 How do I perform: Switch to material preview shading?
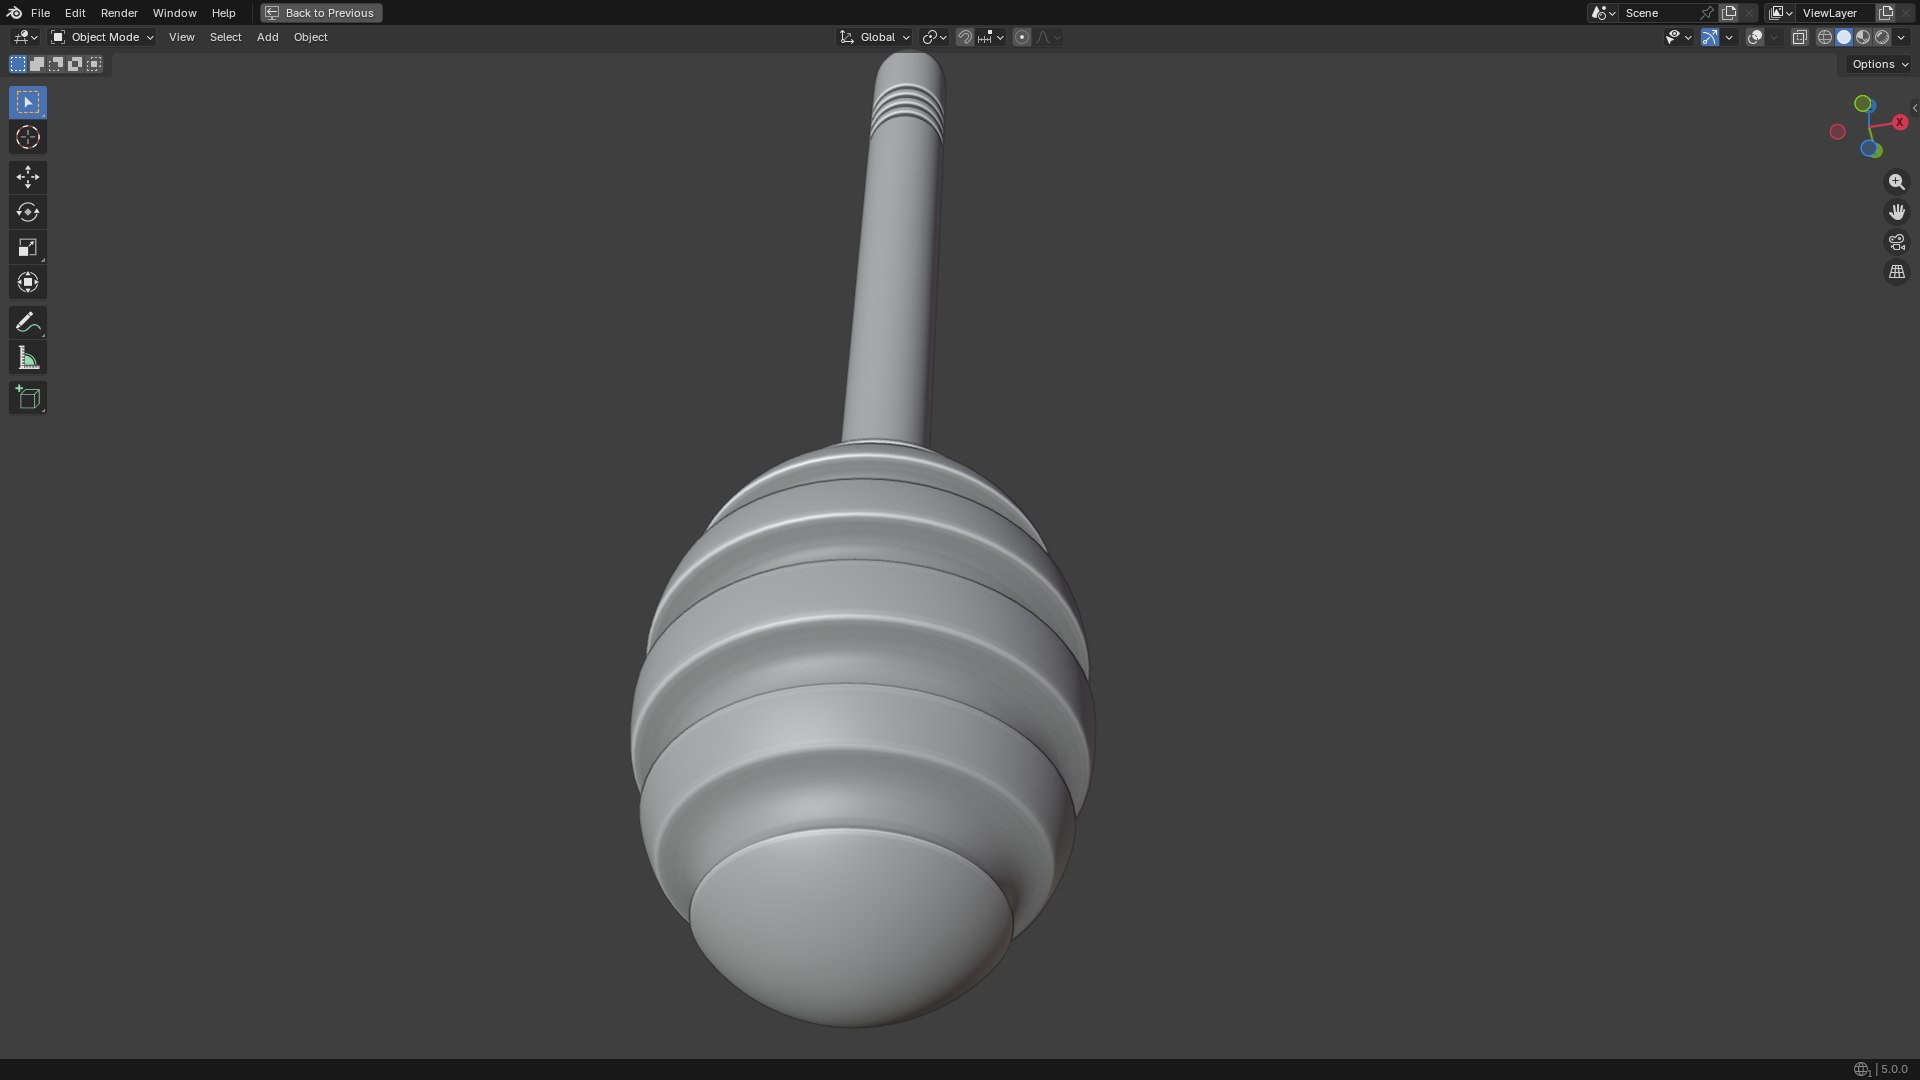coord(1863,37)
